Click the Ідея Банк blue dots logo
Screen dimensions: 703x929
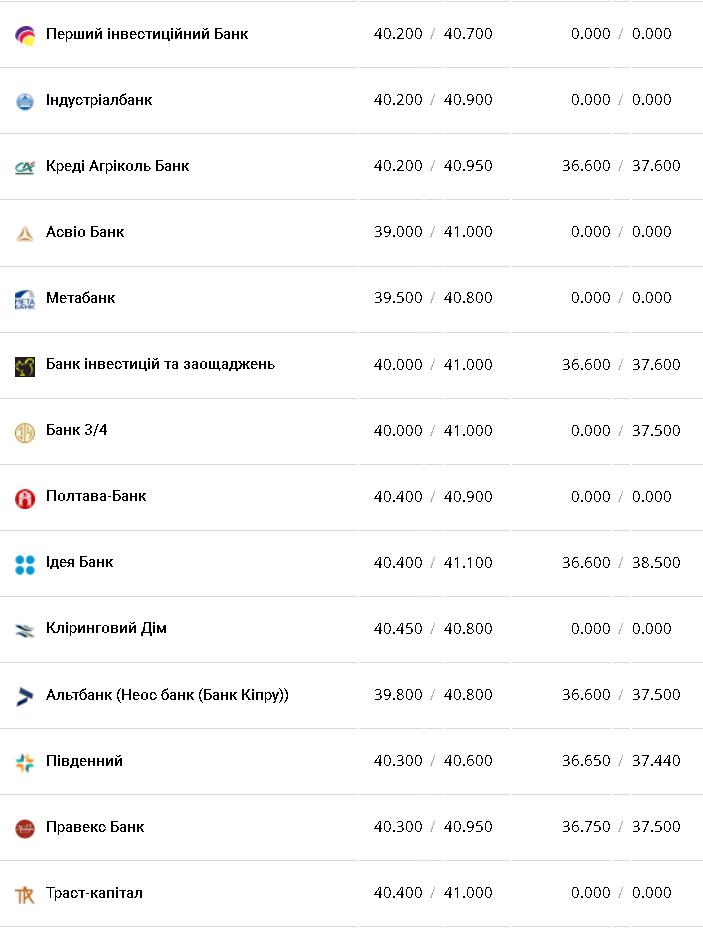25,564
